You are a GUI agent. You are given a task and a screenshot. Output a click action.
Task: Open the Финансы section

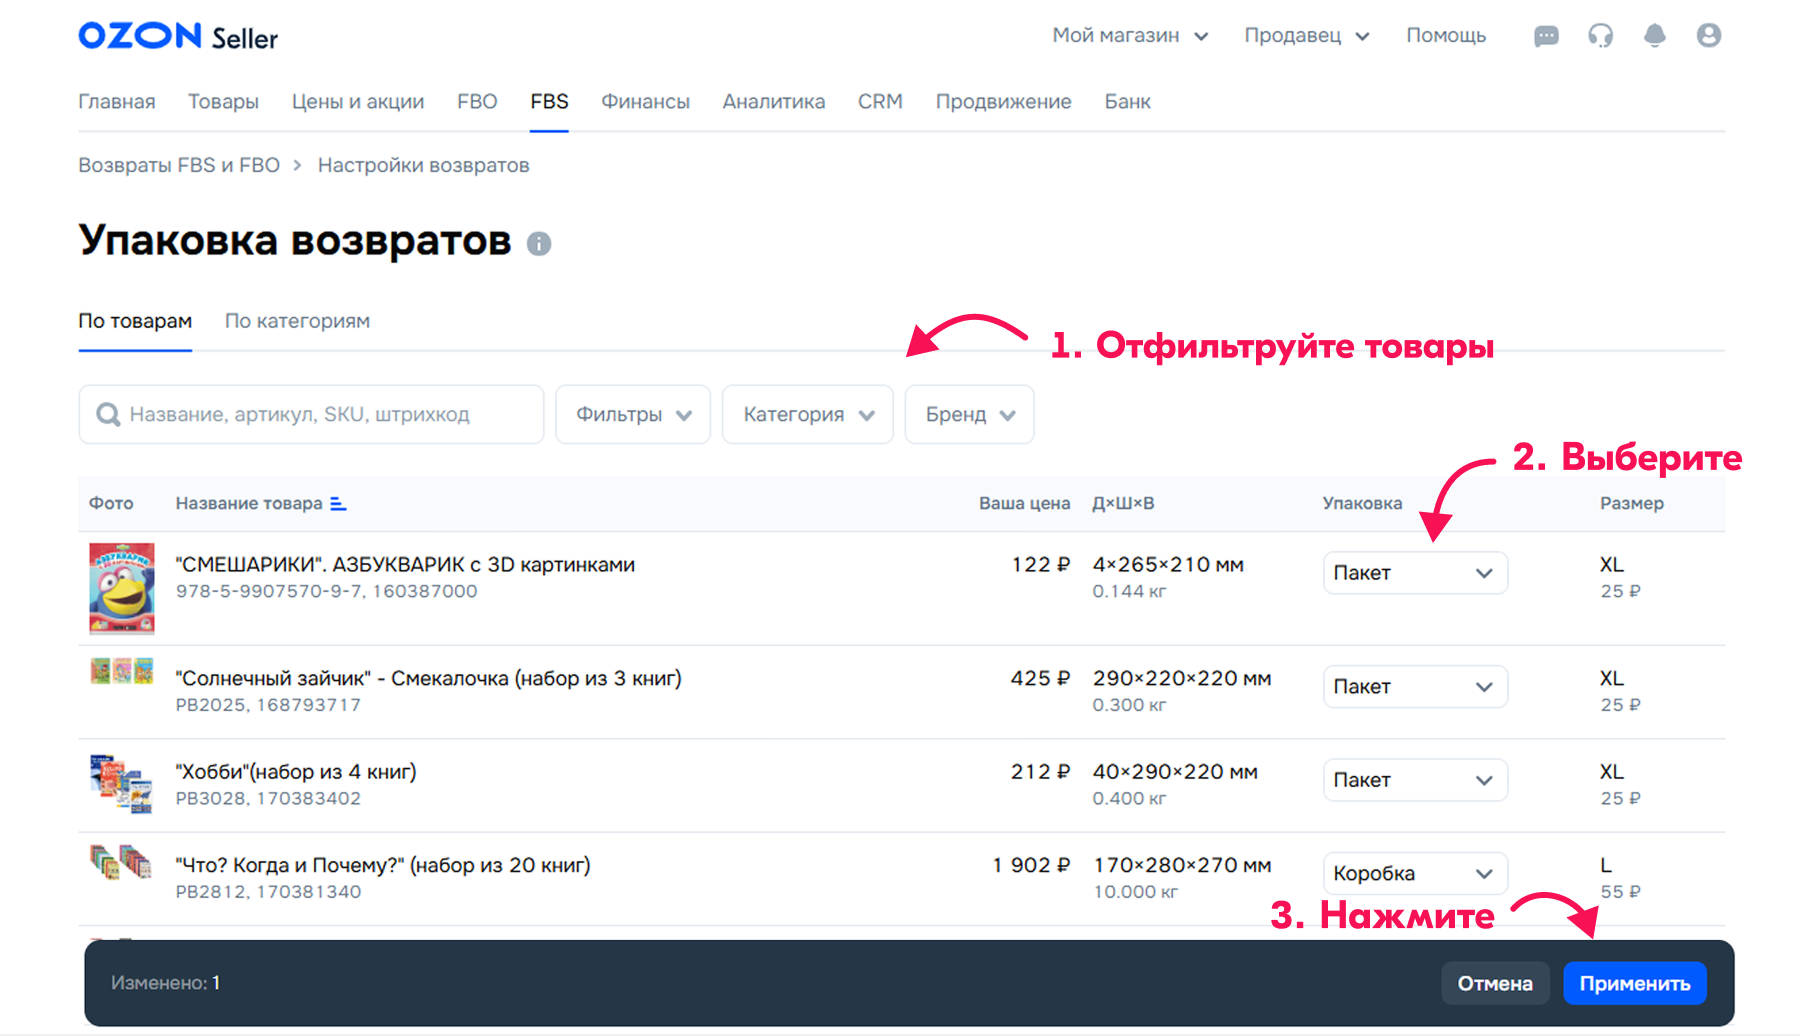point(645,102)
